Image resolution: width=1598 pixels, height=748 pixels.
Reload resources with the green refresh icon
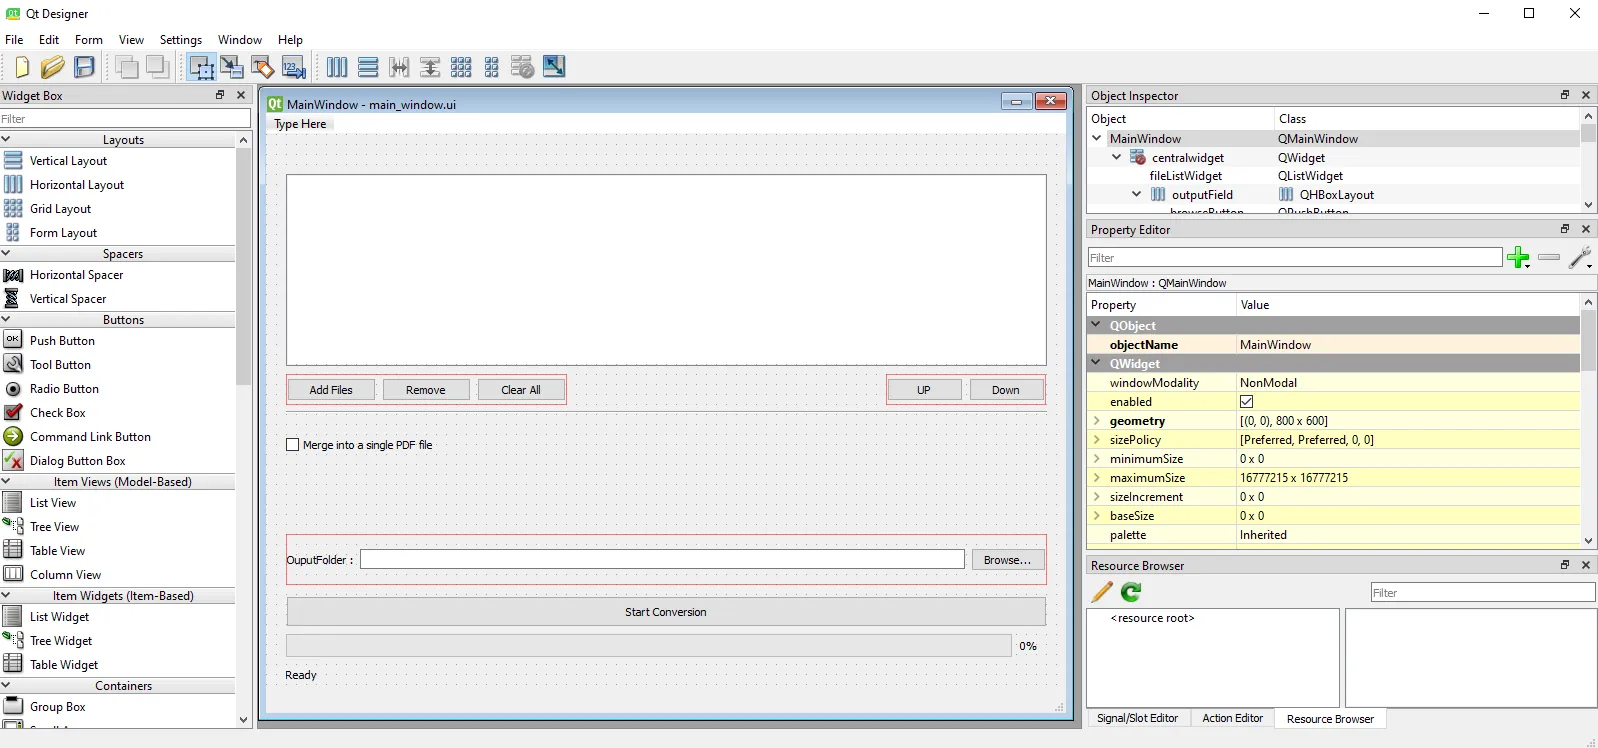click(x=1131, y=592)
